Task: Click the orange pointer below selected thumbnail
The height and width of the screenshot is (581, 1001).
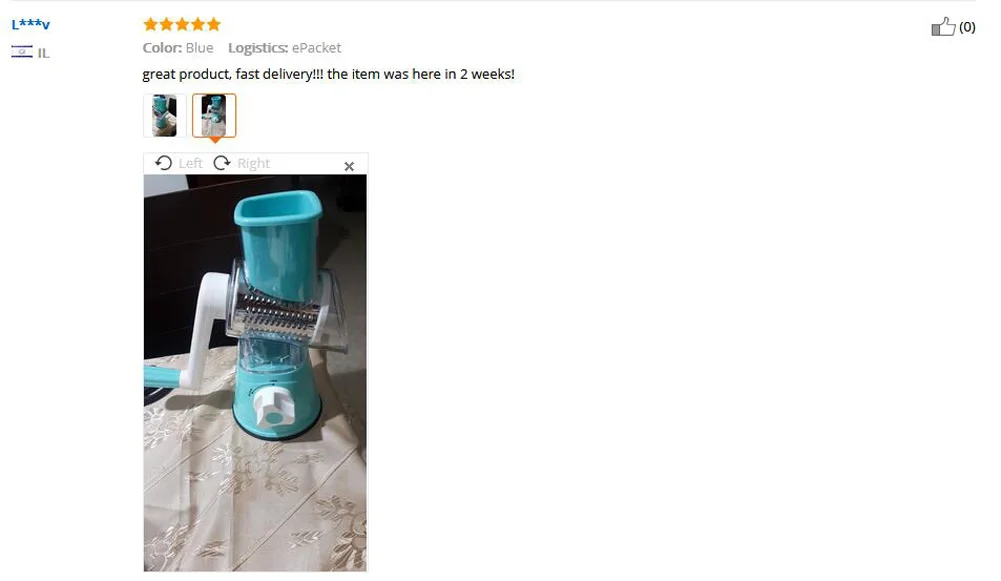Action: (x=215, y=139)
